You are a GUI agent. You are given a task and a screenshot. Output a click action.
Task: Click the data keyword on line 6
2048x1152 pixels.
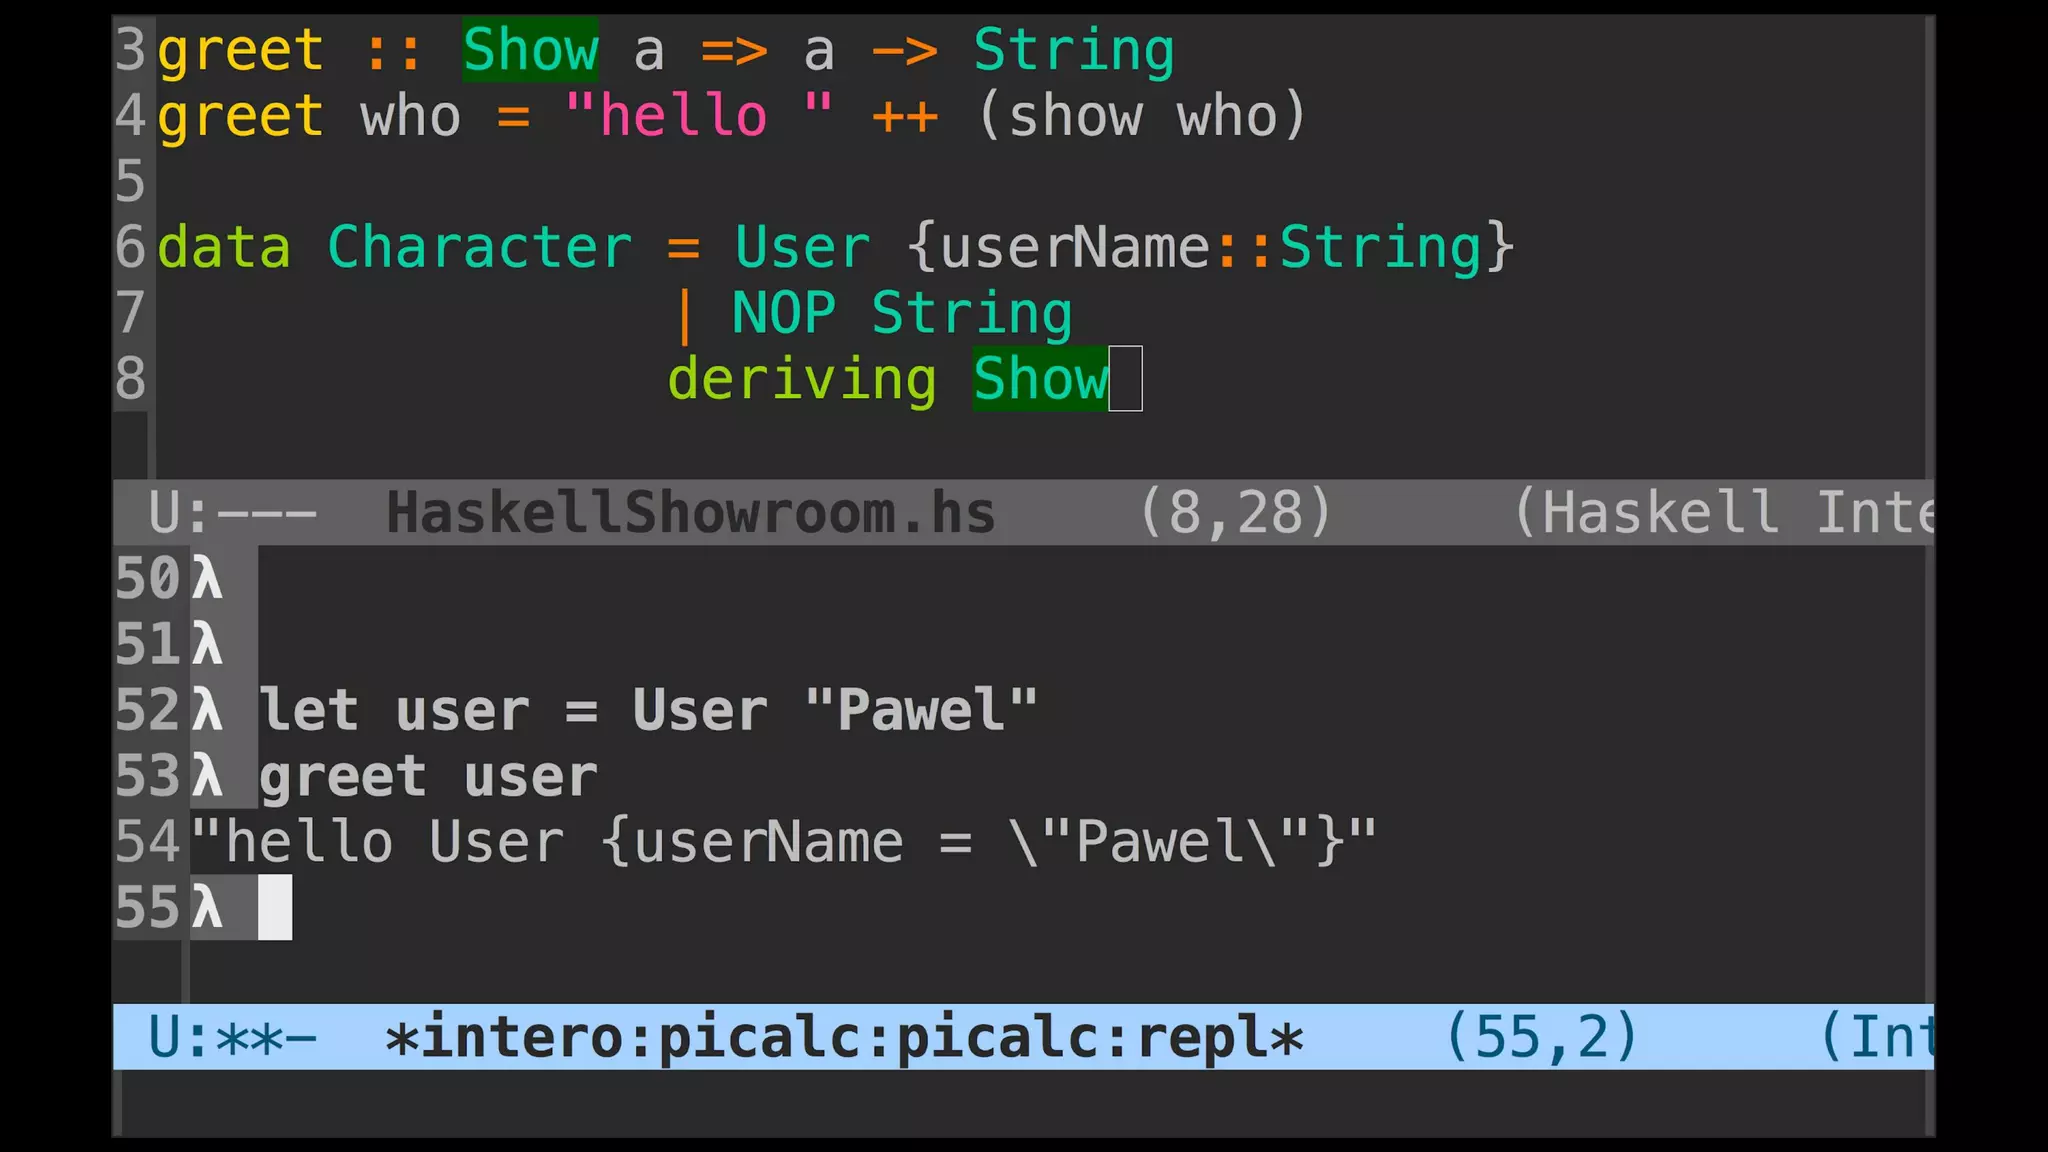[224, 247]
